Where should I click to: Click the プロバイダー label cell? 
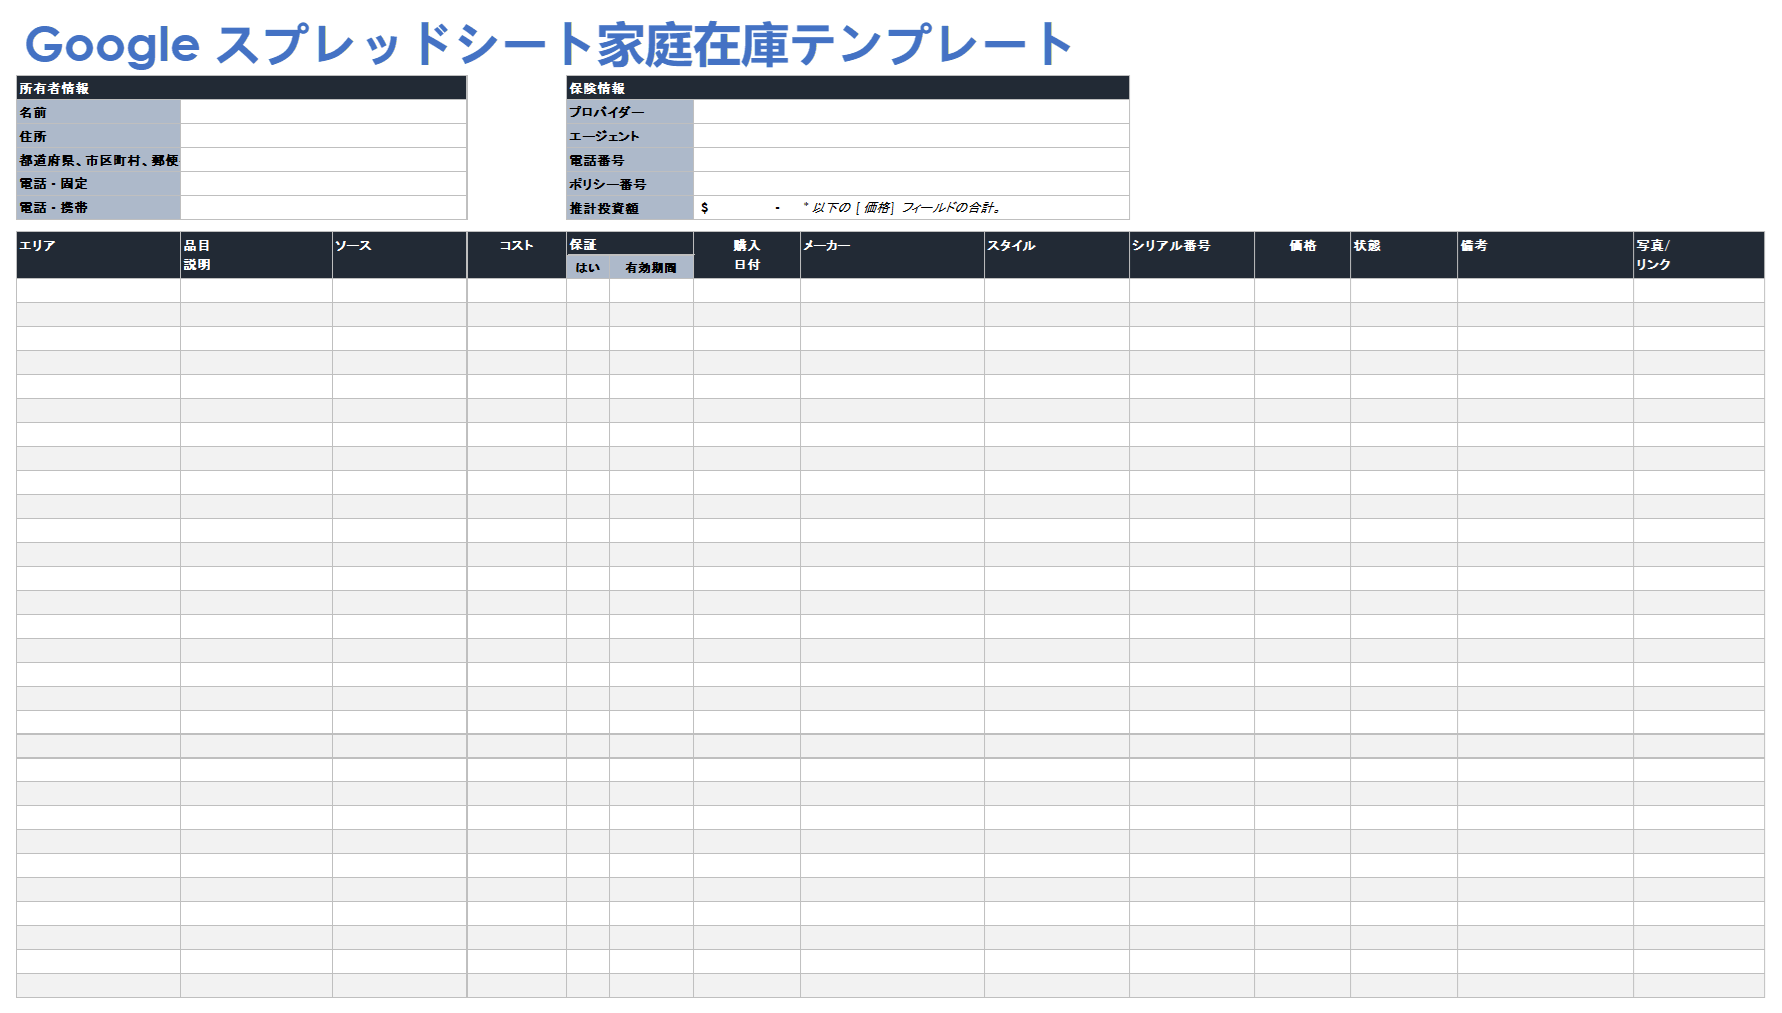pyautogui.click(x=630, y=112)
